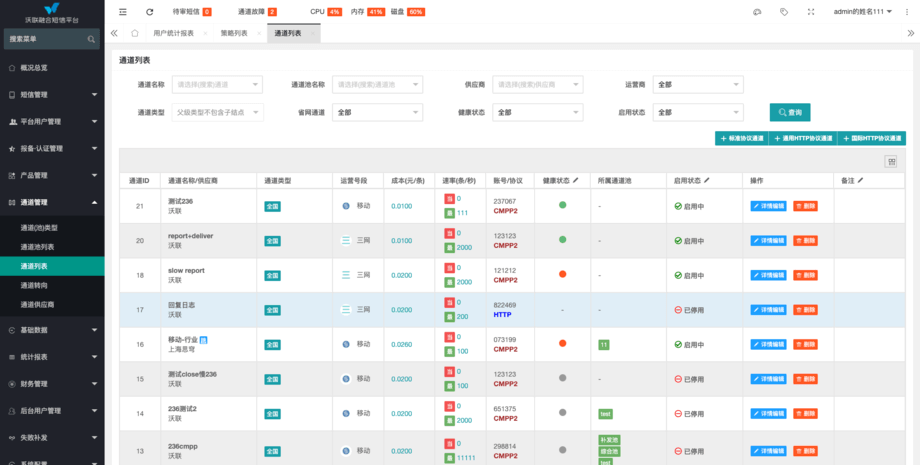This screenshot has width=920, height=465.
Task: Open 概况总览 in sidebar
Action: 52,68
